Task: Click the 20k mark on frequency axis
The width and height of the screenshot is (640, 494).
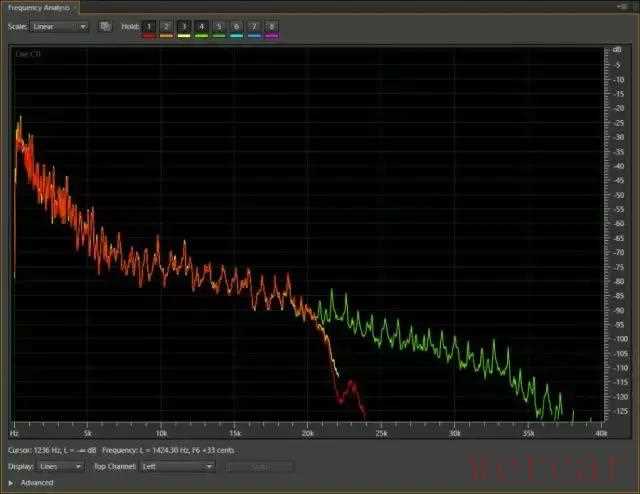Action: tap(308, 433)
